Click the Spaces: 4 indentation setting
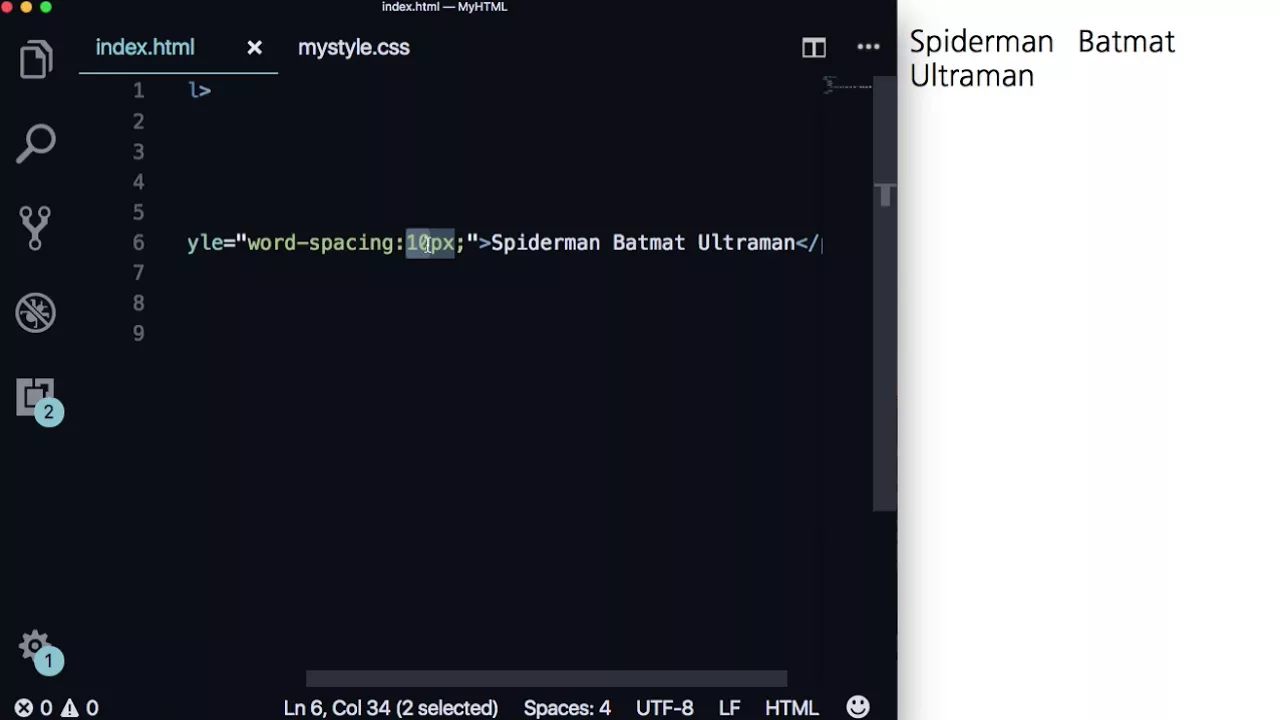 click(x=567, y=708)
